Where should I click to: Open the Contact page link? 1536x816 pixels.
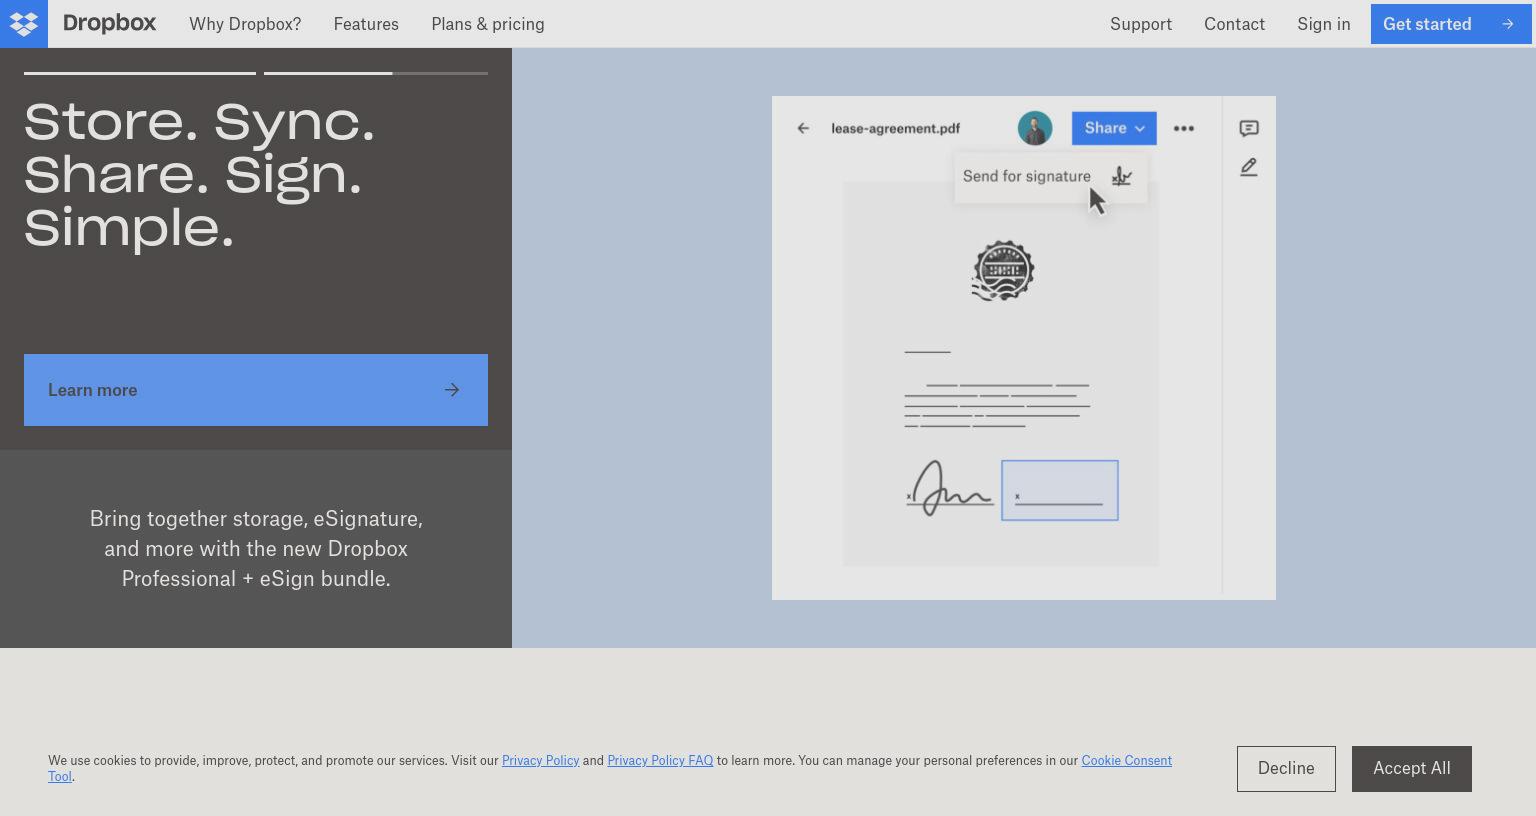(1234, 24)
